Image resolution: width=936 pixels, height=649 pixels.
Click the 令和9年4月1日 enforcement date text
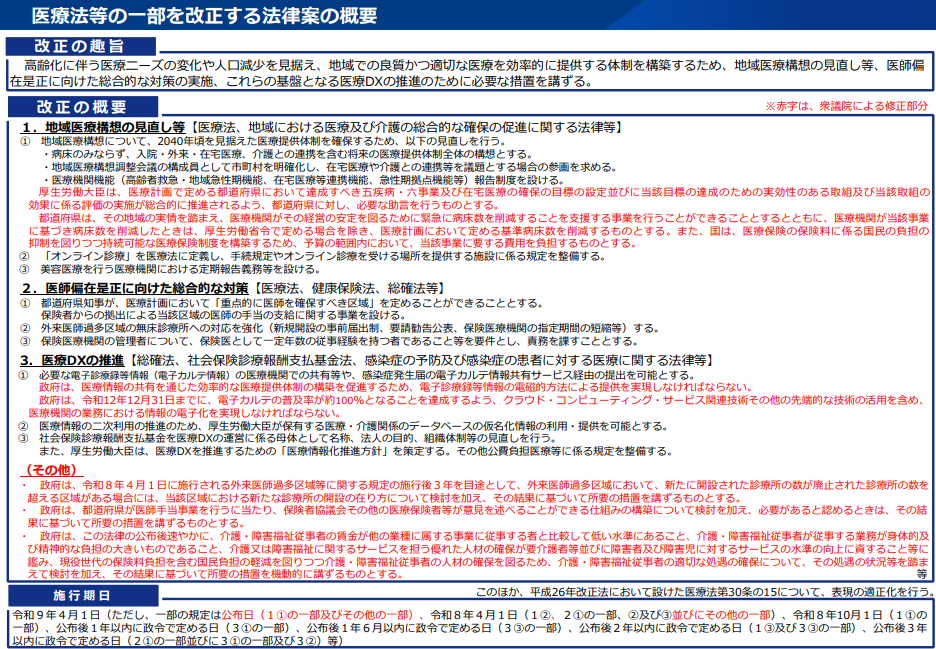pyautogui.click(x=50, y=614)
